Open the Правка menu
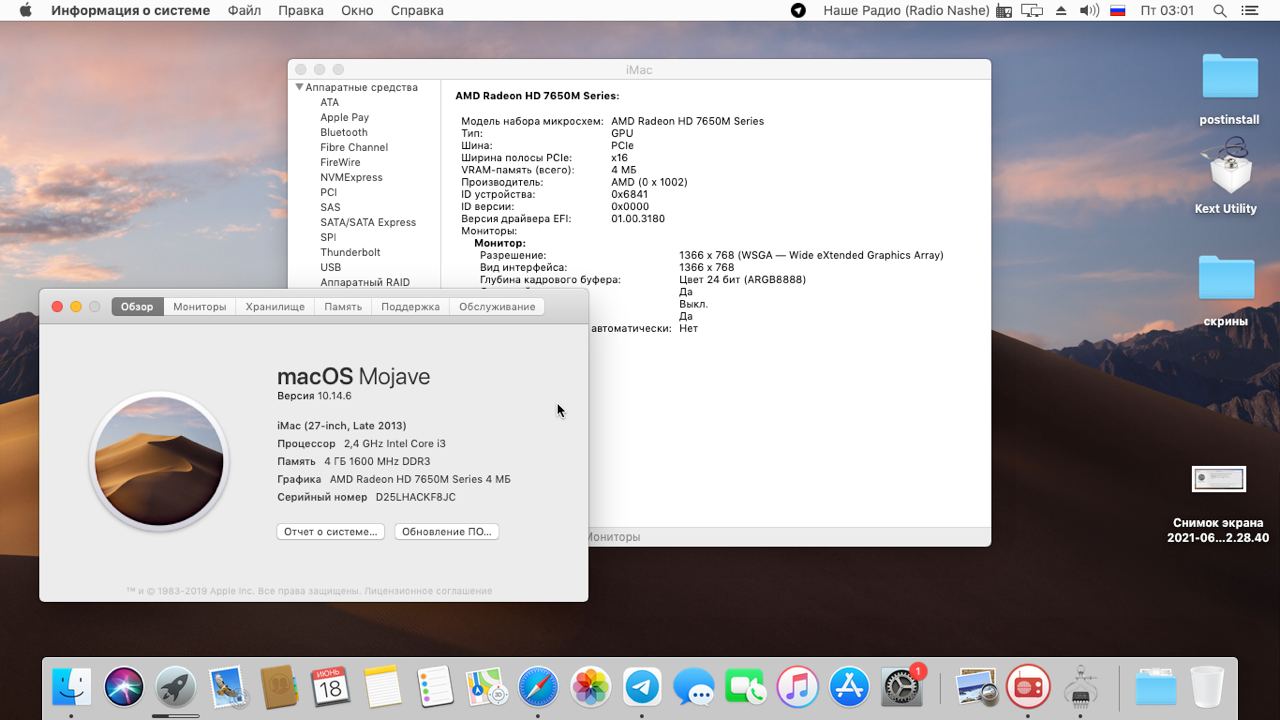Screen dimensions: 1280x720 click(301, 10)
